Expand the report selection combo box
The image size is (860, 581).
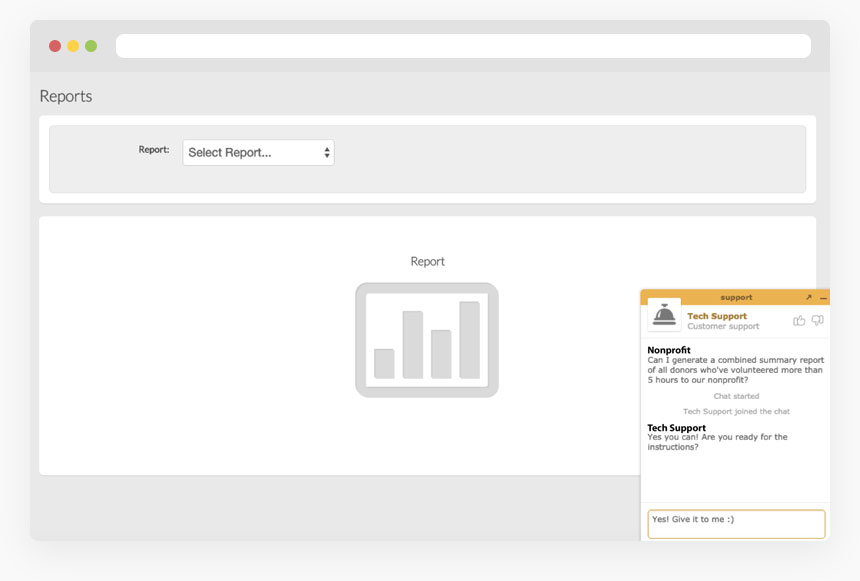258,152
